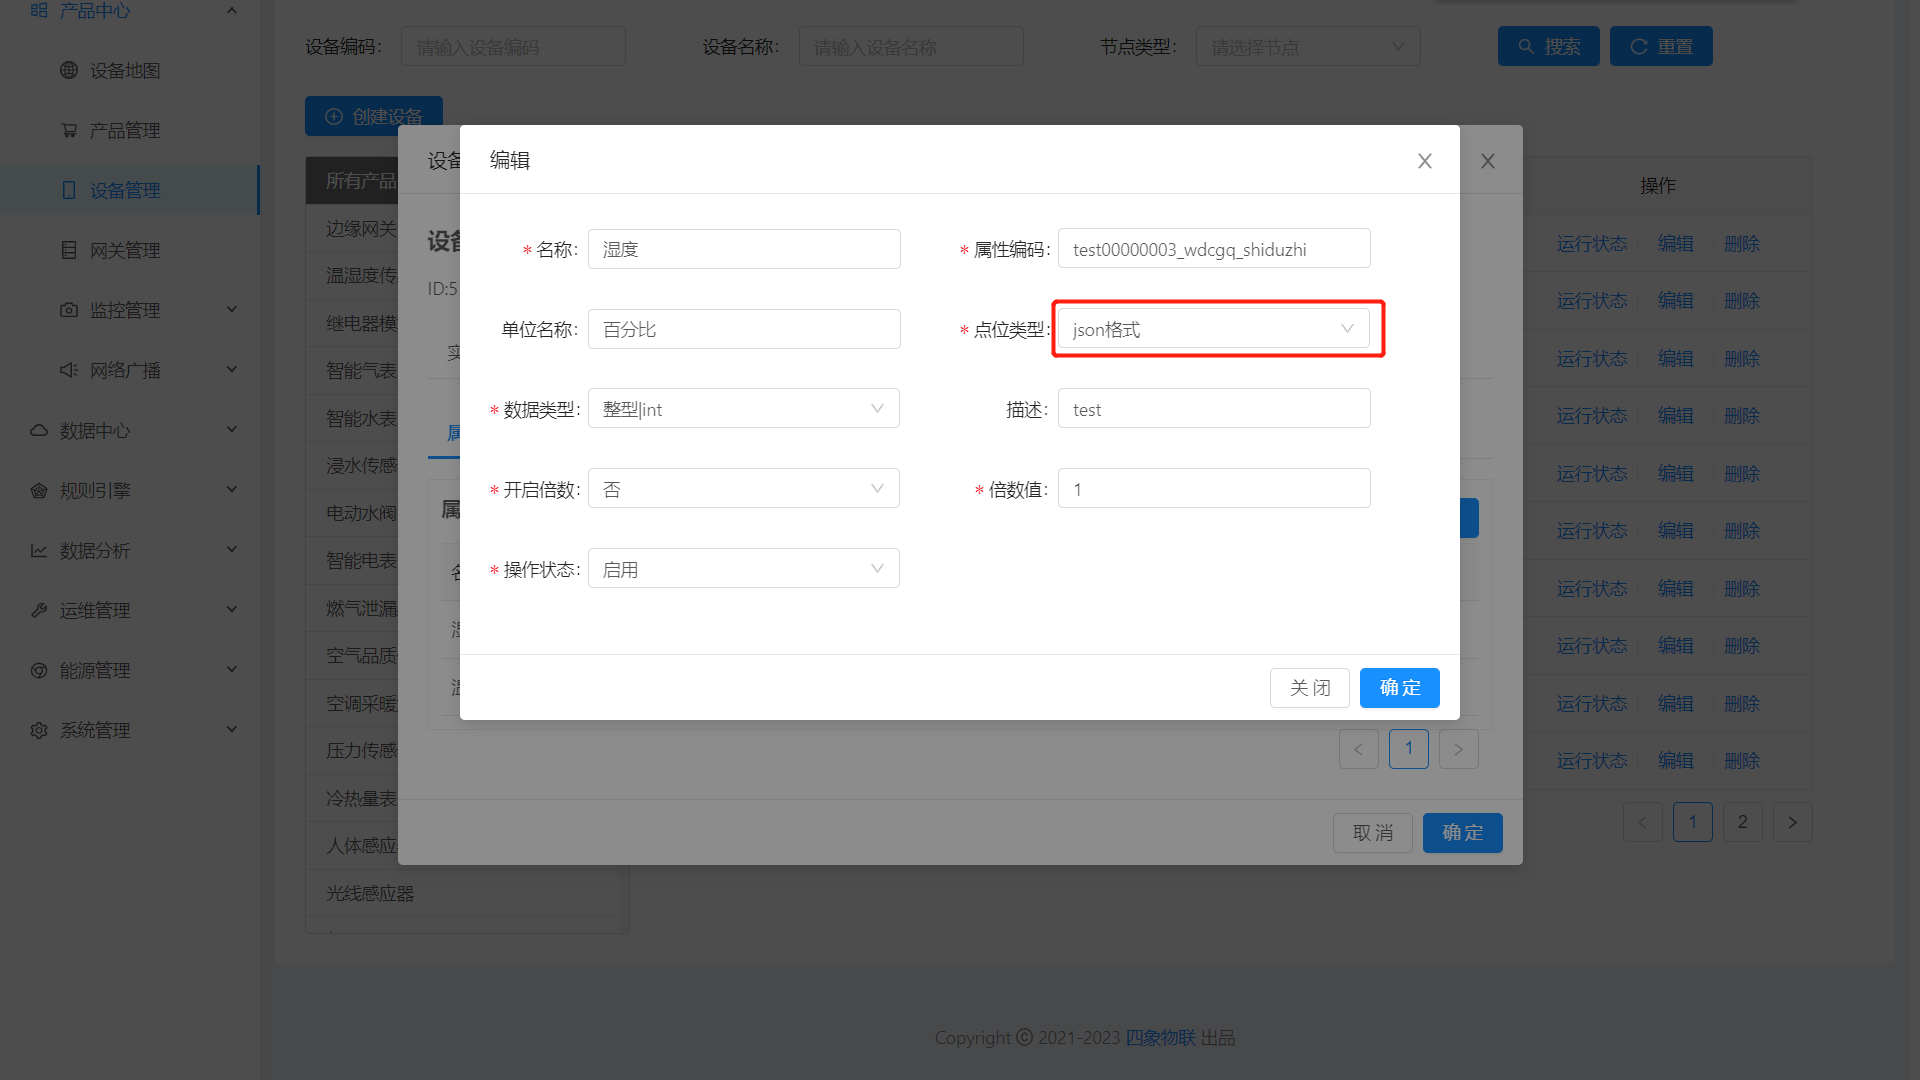Image resolution: width=1920 pixels, height=1080 pixels.
Task: Open 数据分析 via the chart icon
Action: pos(38,550)
